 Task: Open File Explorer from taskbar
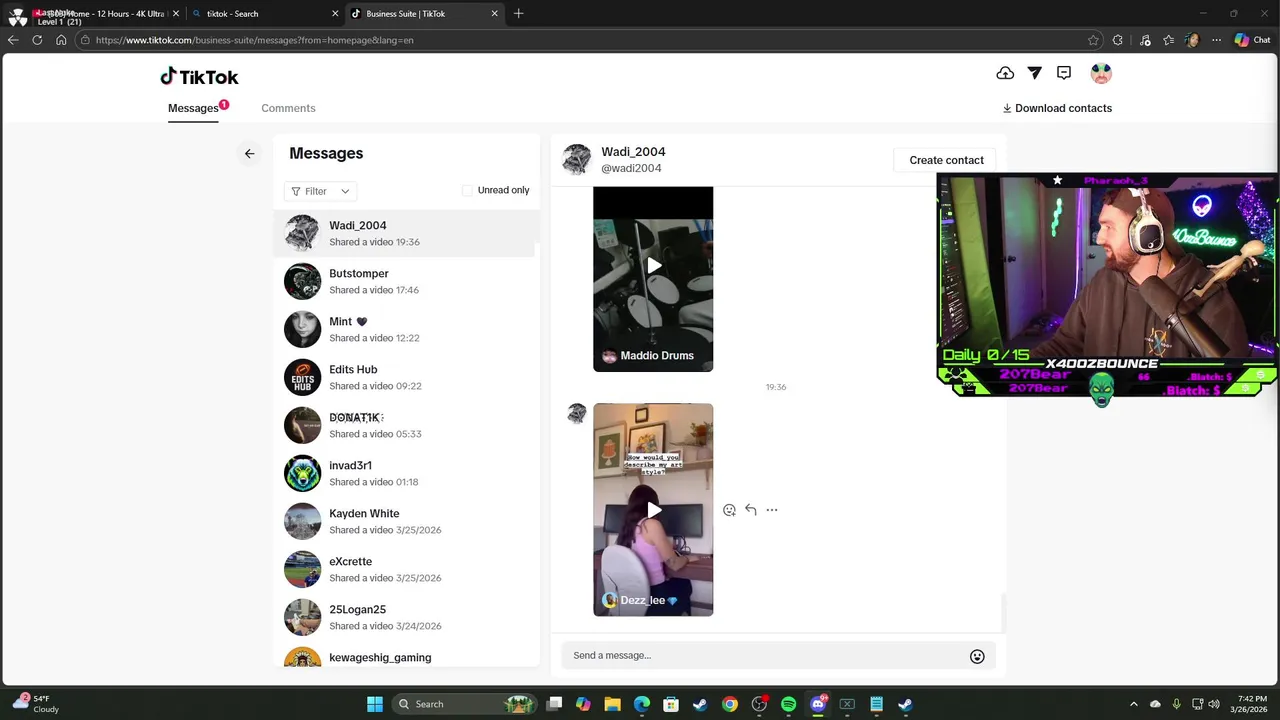point(613,704)
